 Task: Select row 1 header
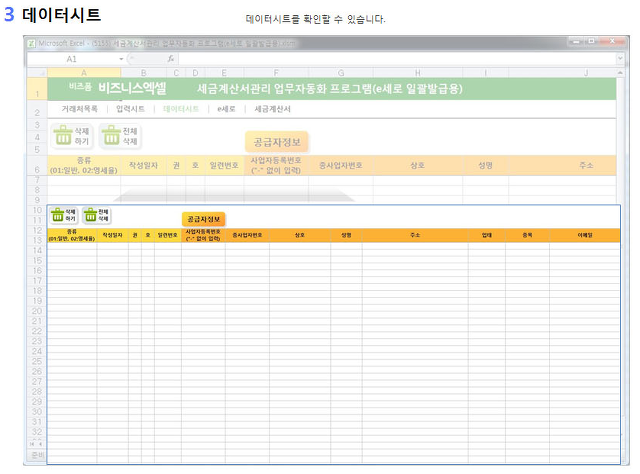(x=37, y=89)
